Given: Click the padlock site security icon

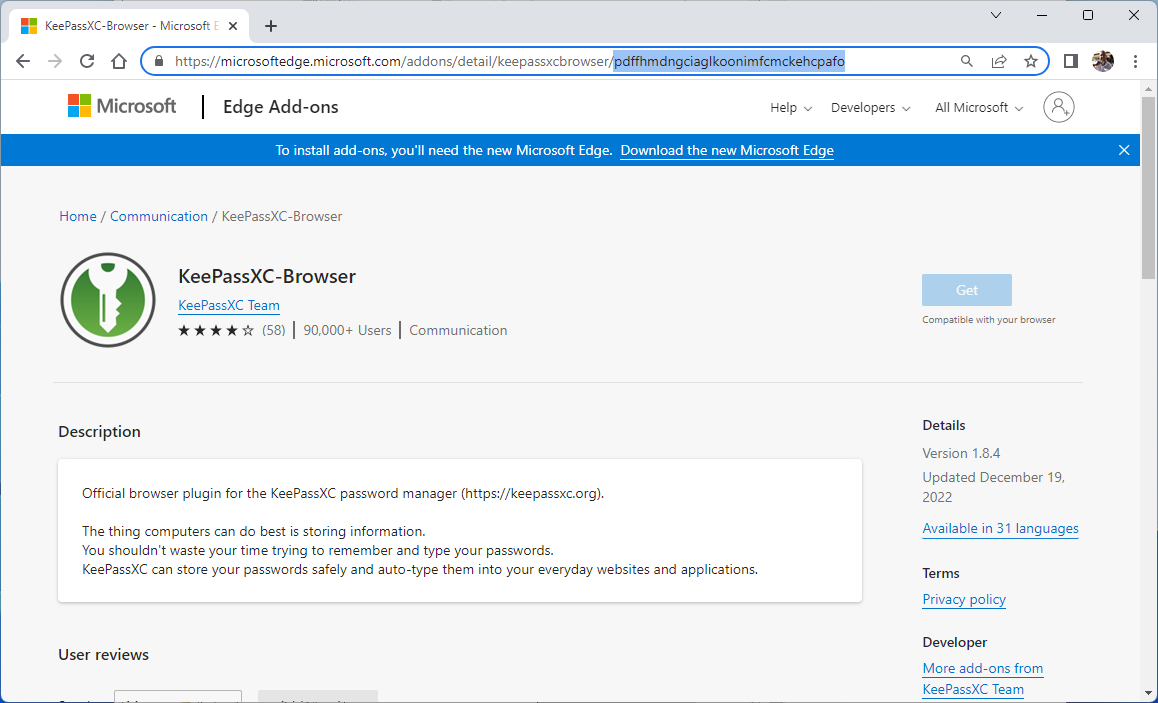Looking at the screenshot, I should [x=158, y=61].
